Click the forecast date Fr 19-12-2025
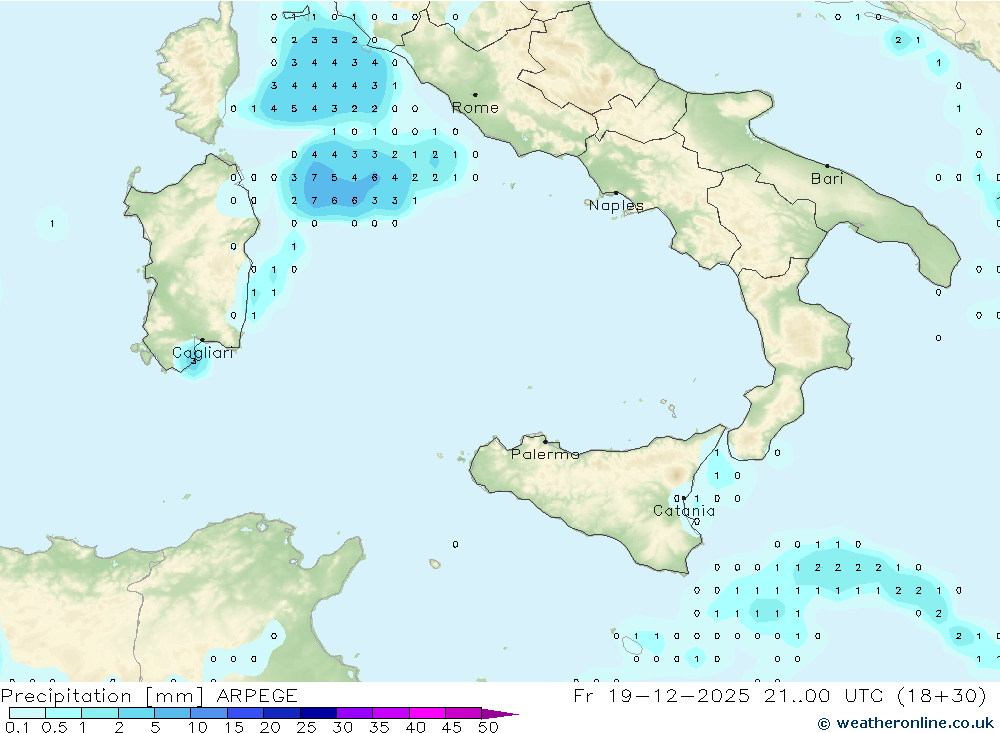The width and height of the screenshot is (1000, 733). pos(661,696)
